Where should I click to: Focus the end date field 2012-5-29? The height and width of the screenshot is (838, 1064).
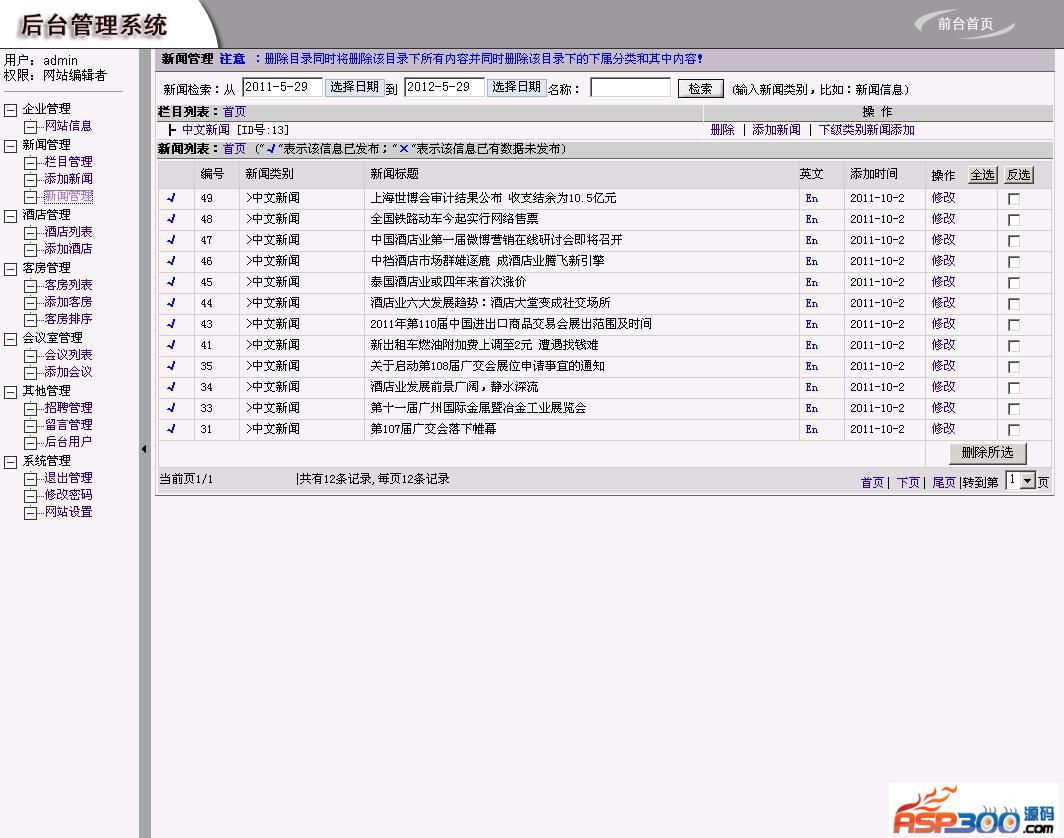444,87
